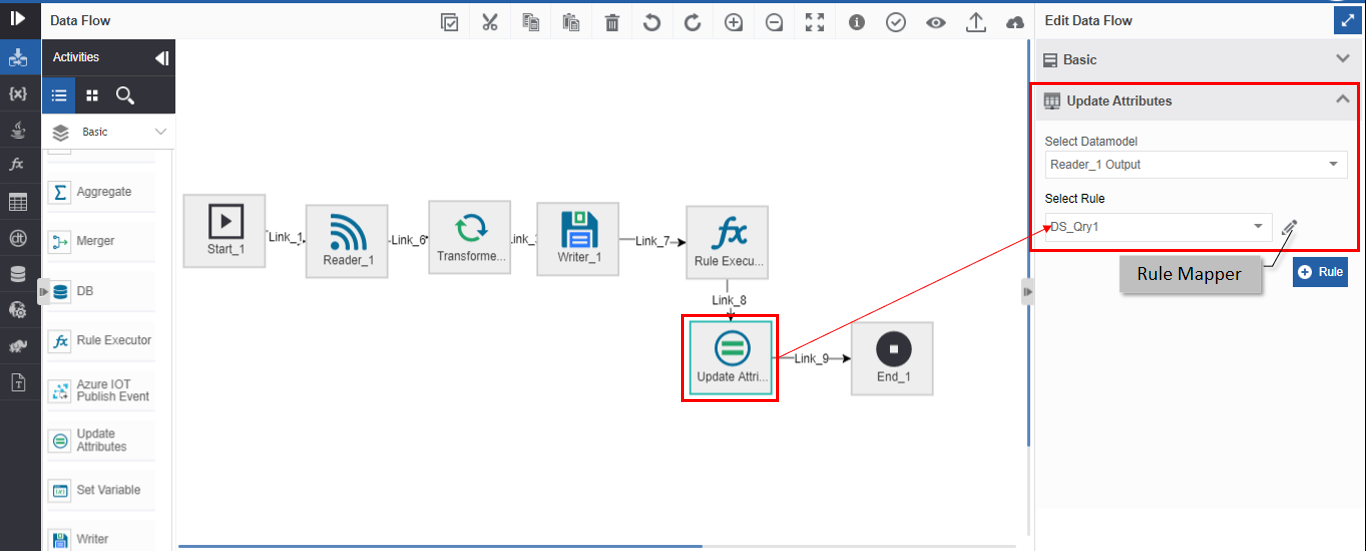The width and height of the screenshot is (1366, 551).
Task: Click the play-bar icon at sidebar top
Action: click(18, 18)
